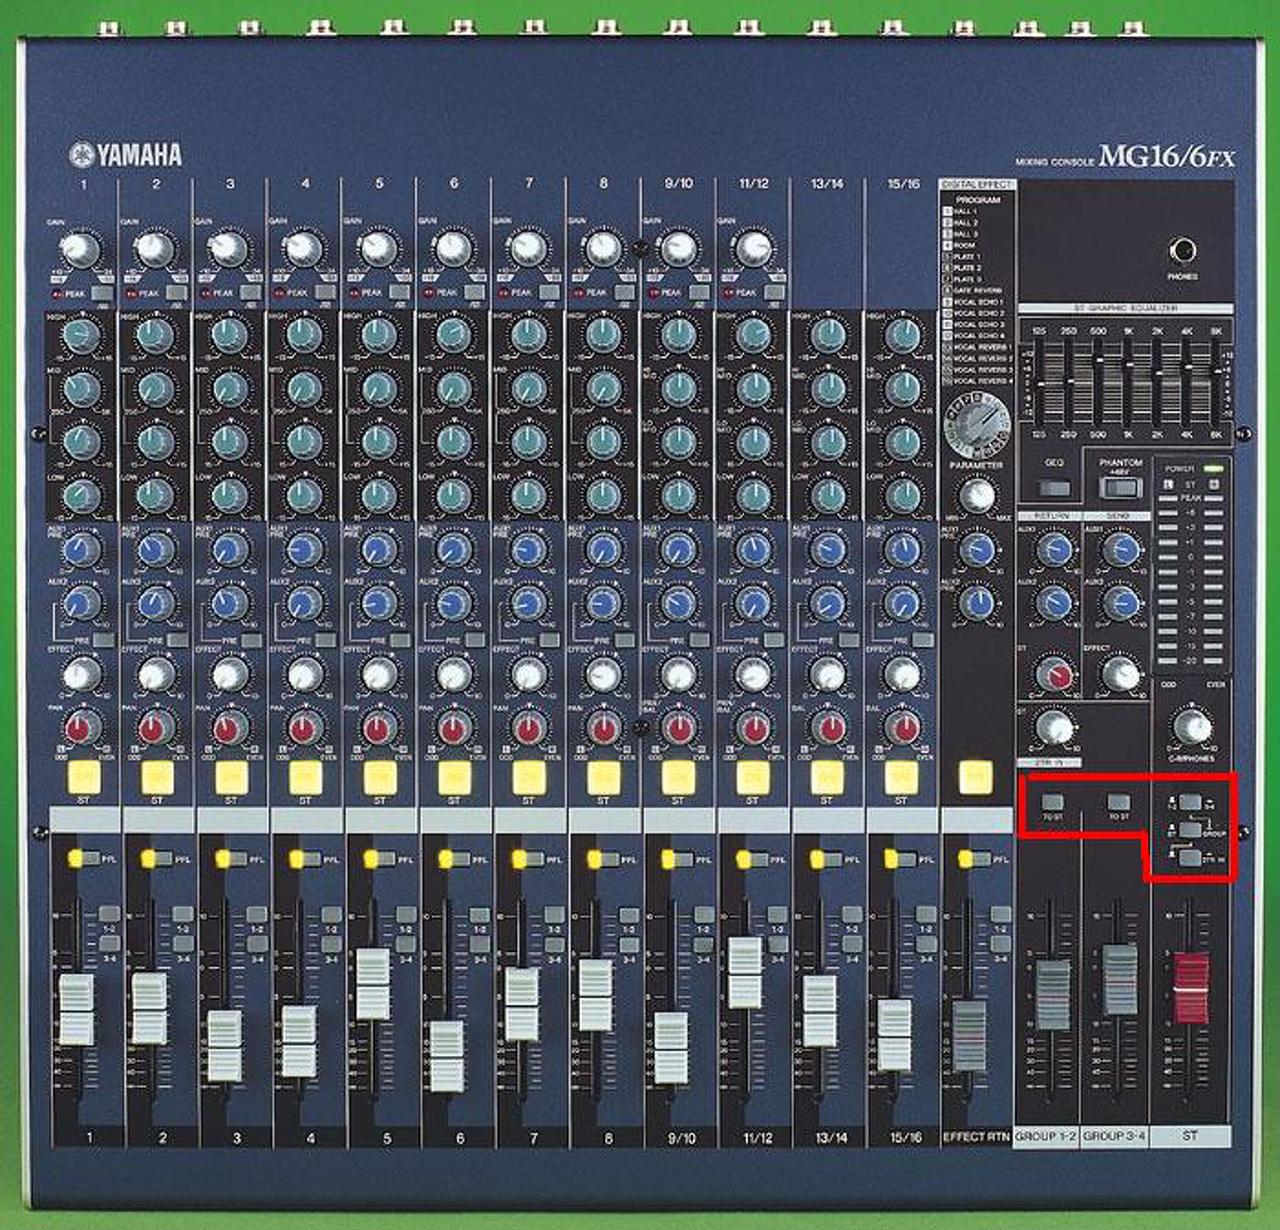Viewport: 1280px width, 1230px height.
Task: Toggle the GEQ on switch
Action: [1054, 488]
